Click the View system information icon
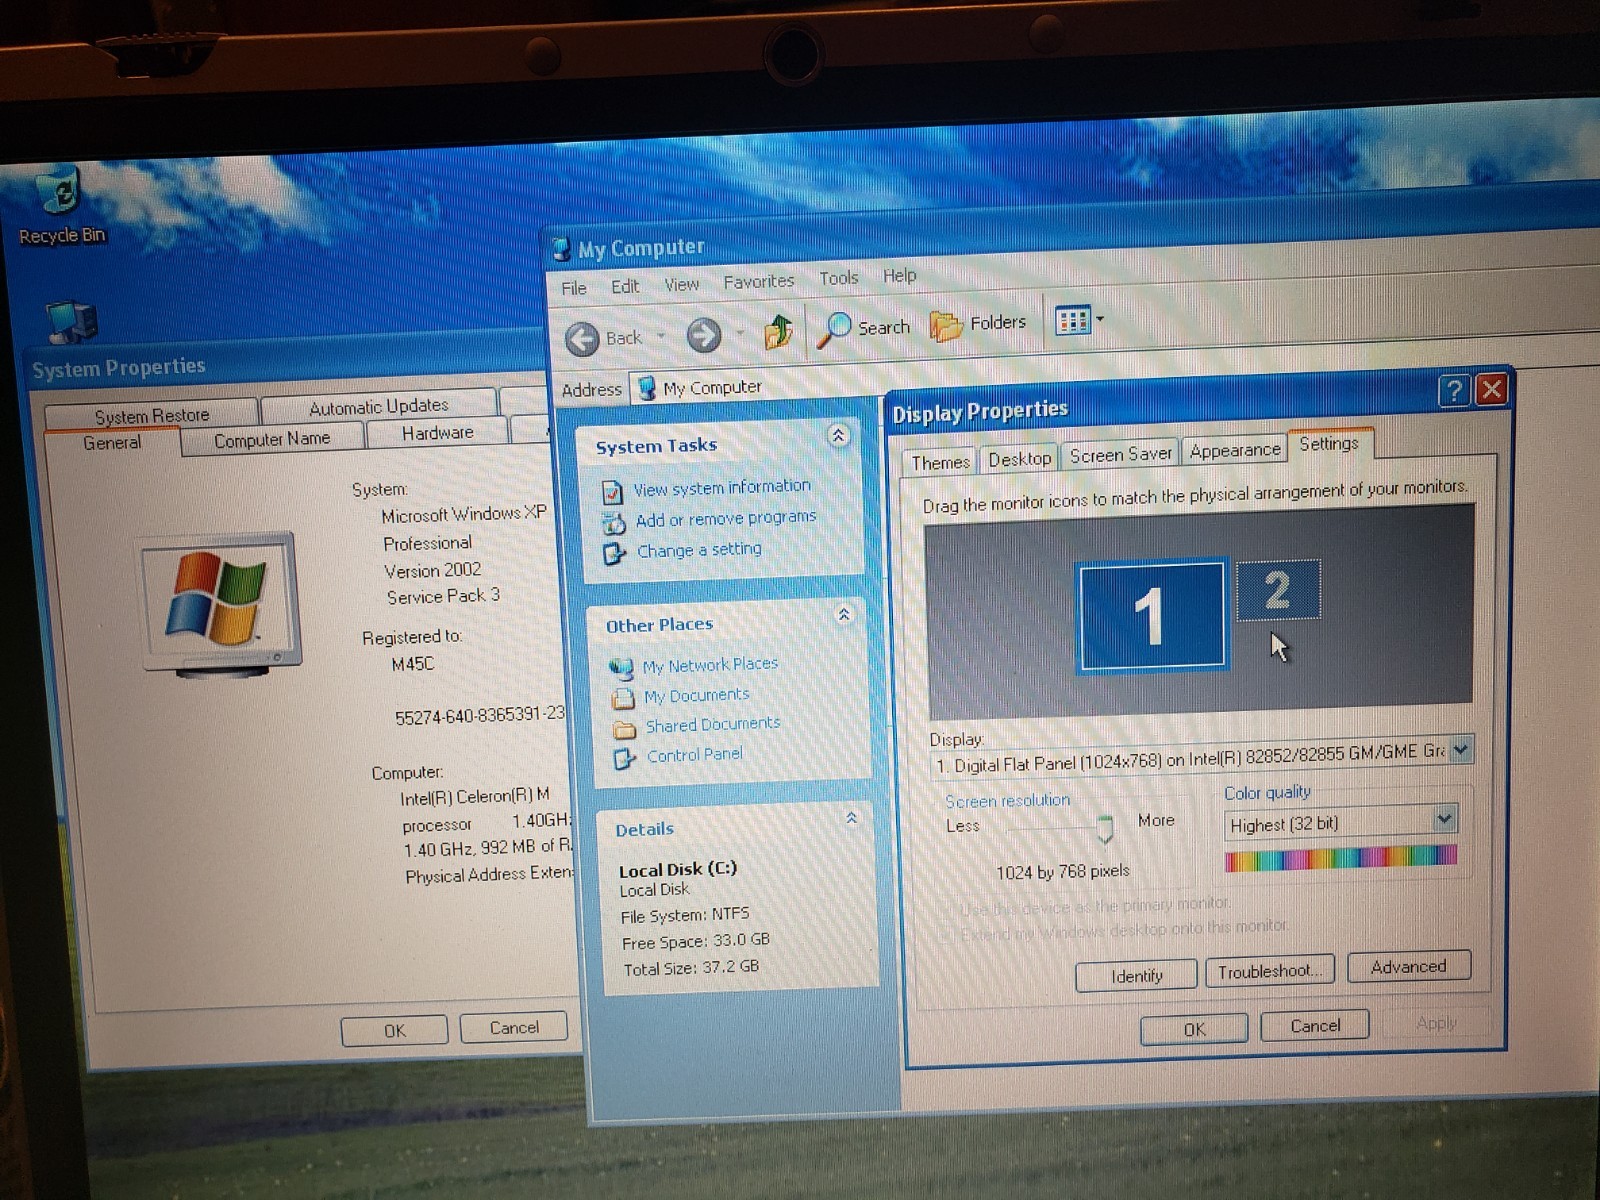Image resolution: width=1600 pixels, height=1200 pixels. tap(612, 492)
